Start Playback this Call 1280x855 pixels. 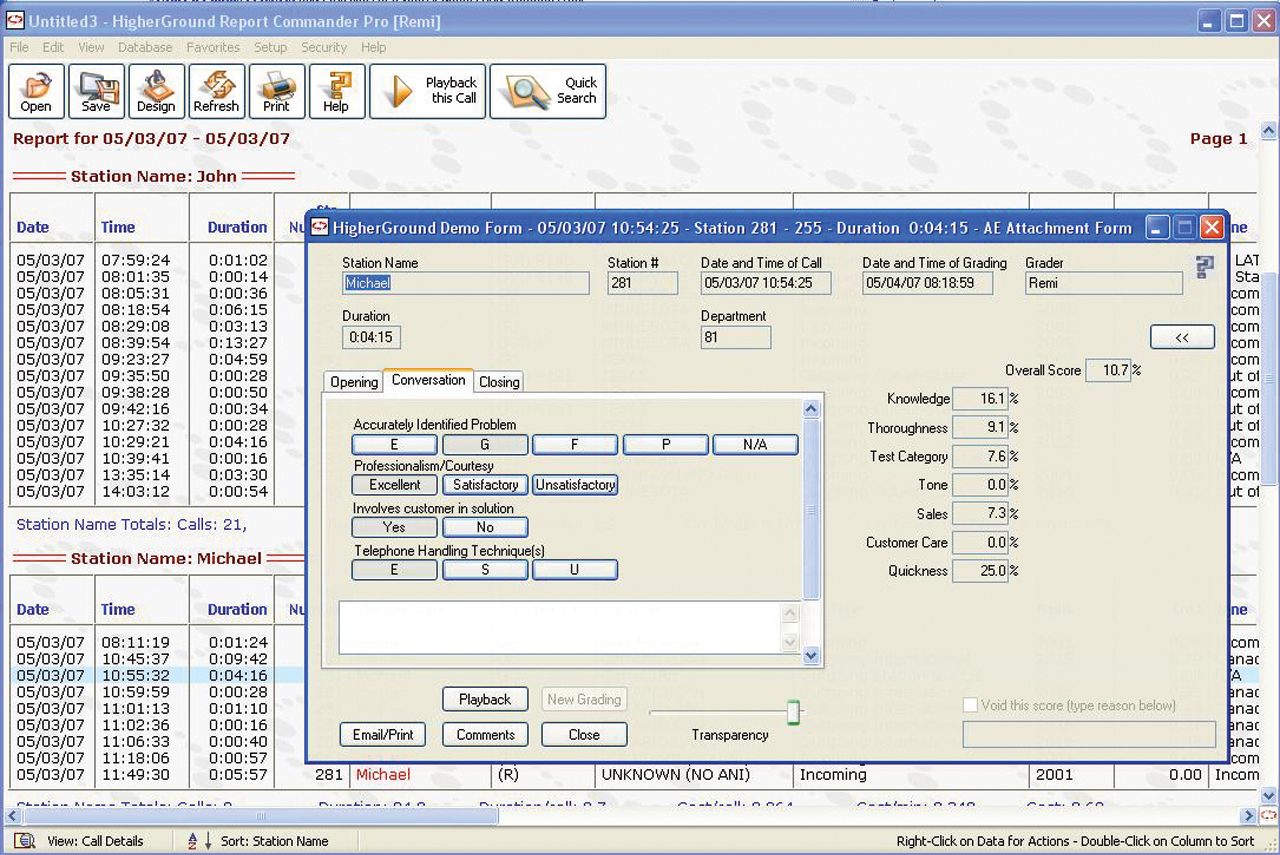(x=427, y=92)
